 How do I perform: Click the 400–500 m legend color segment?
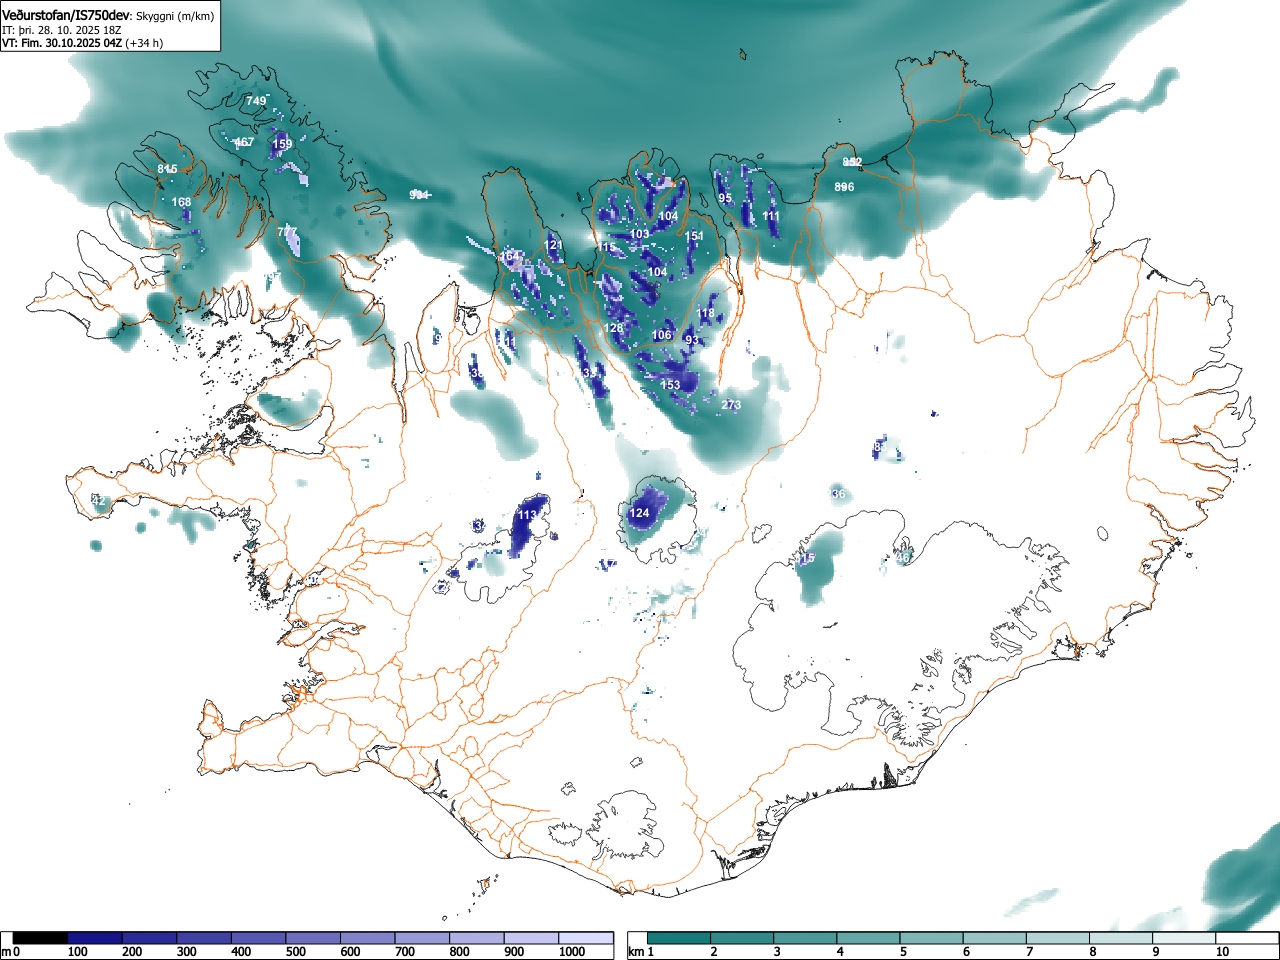(258, 938)
